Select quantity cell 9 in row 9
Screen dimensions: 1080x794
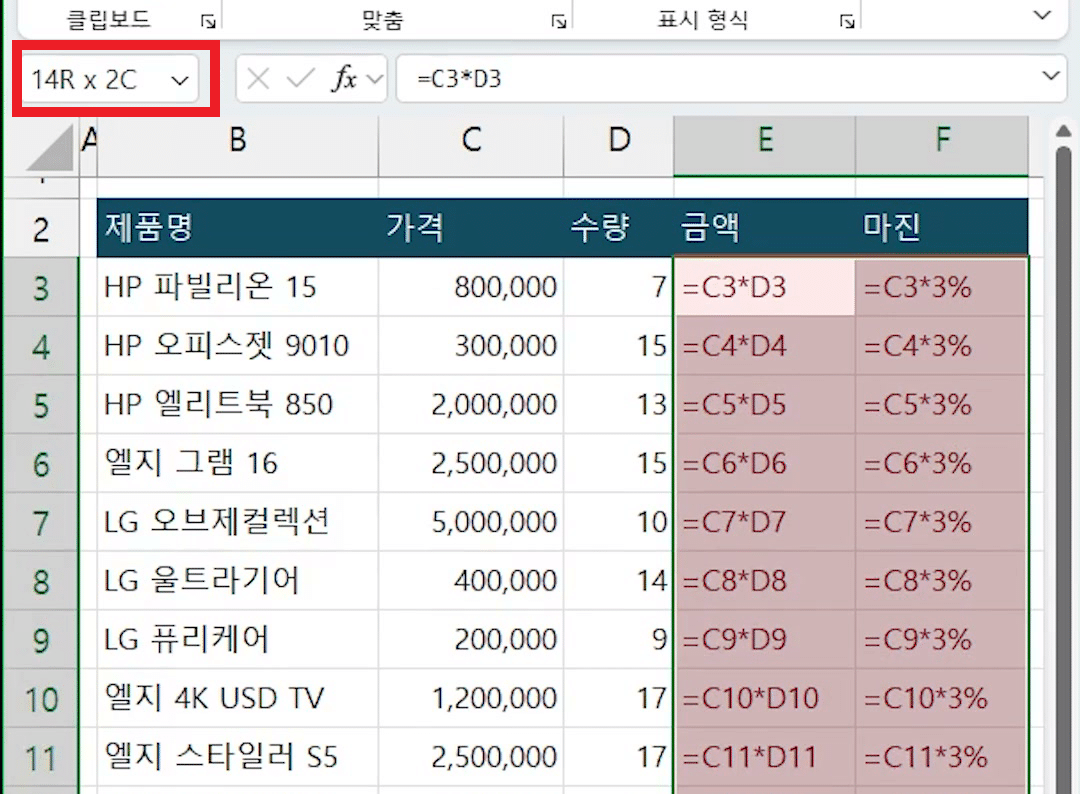tap(619, 640)
